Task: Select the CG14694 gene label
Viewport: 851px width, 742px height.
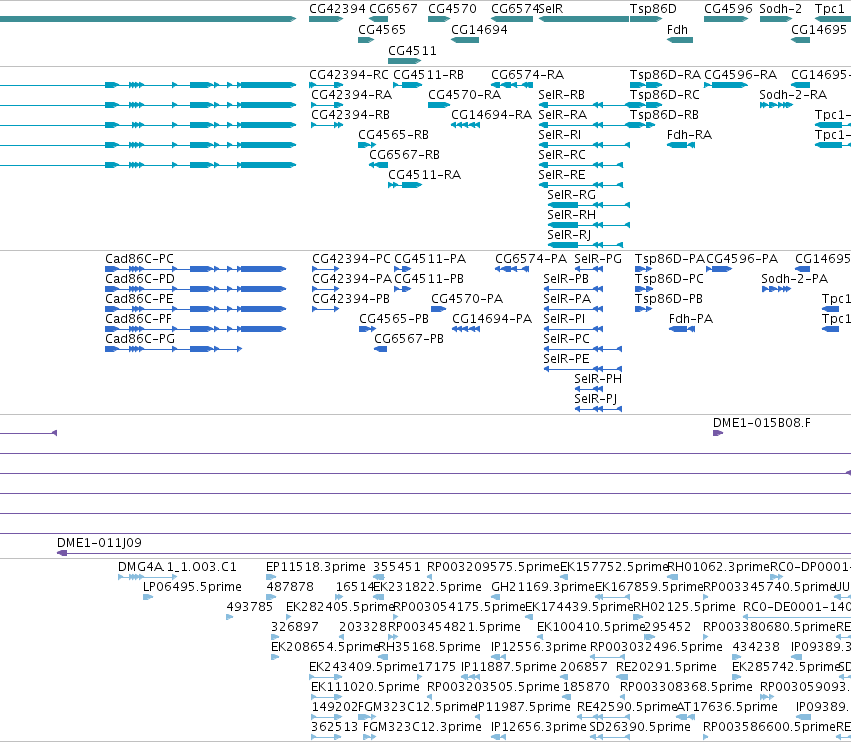Action: point(479,29)
